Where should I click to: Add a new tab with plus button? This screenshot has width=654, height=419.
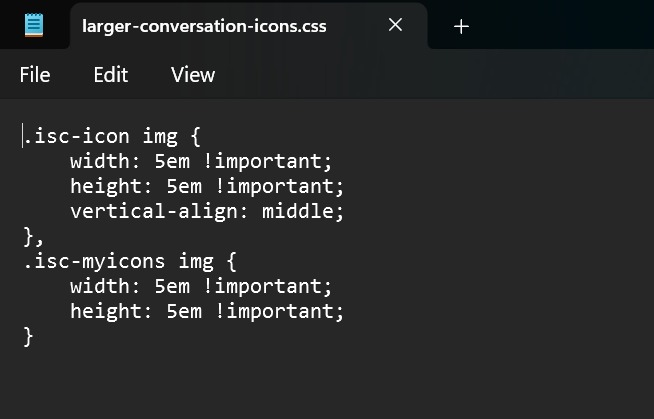pyautogui.click(x=461, y=27)
